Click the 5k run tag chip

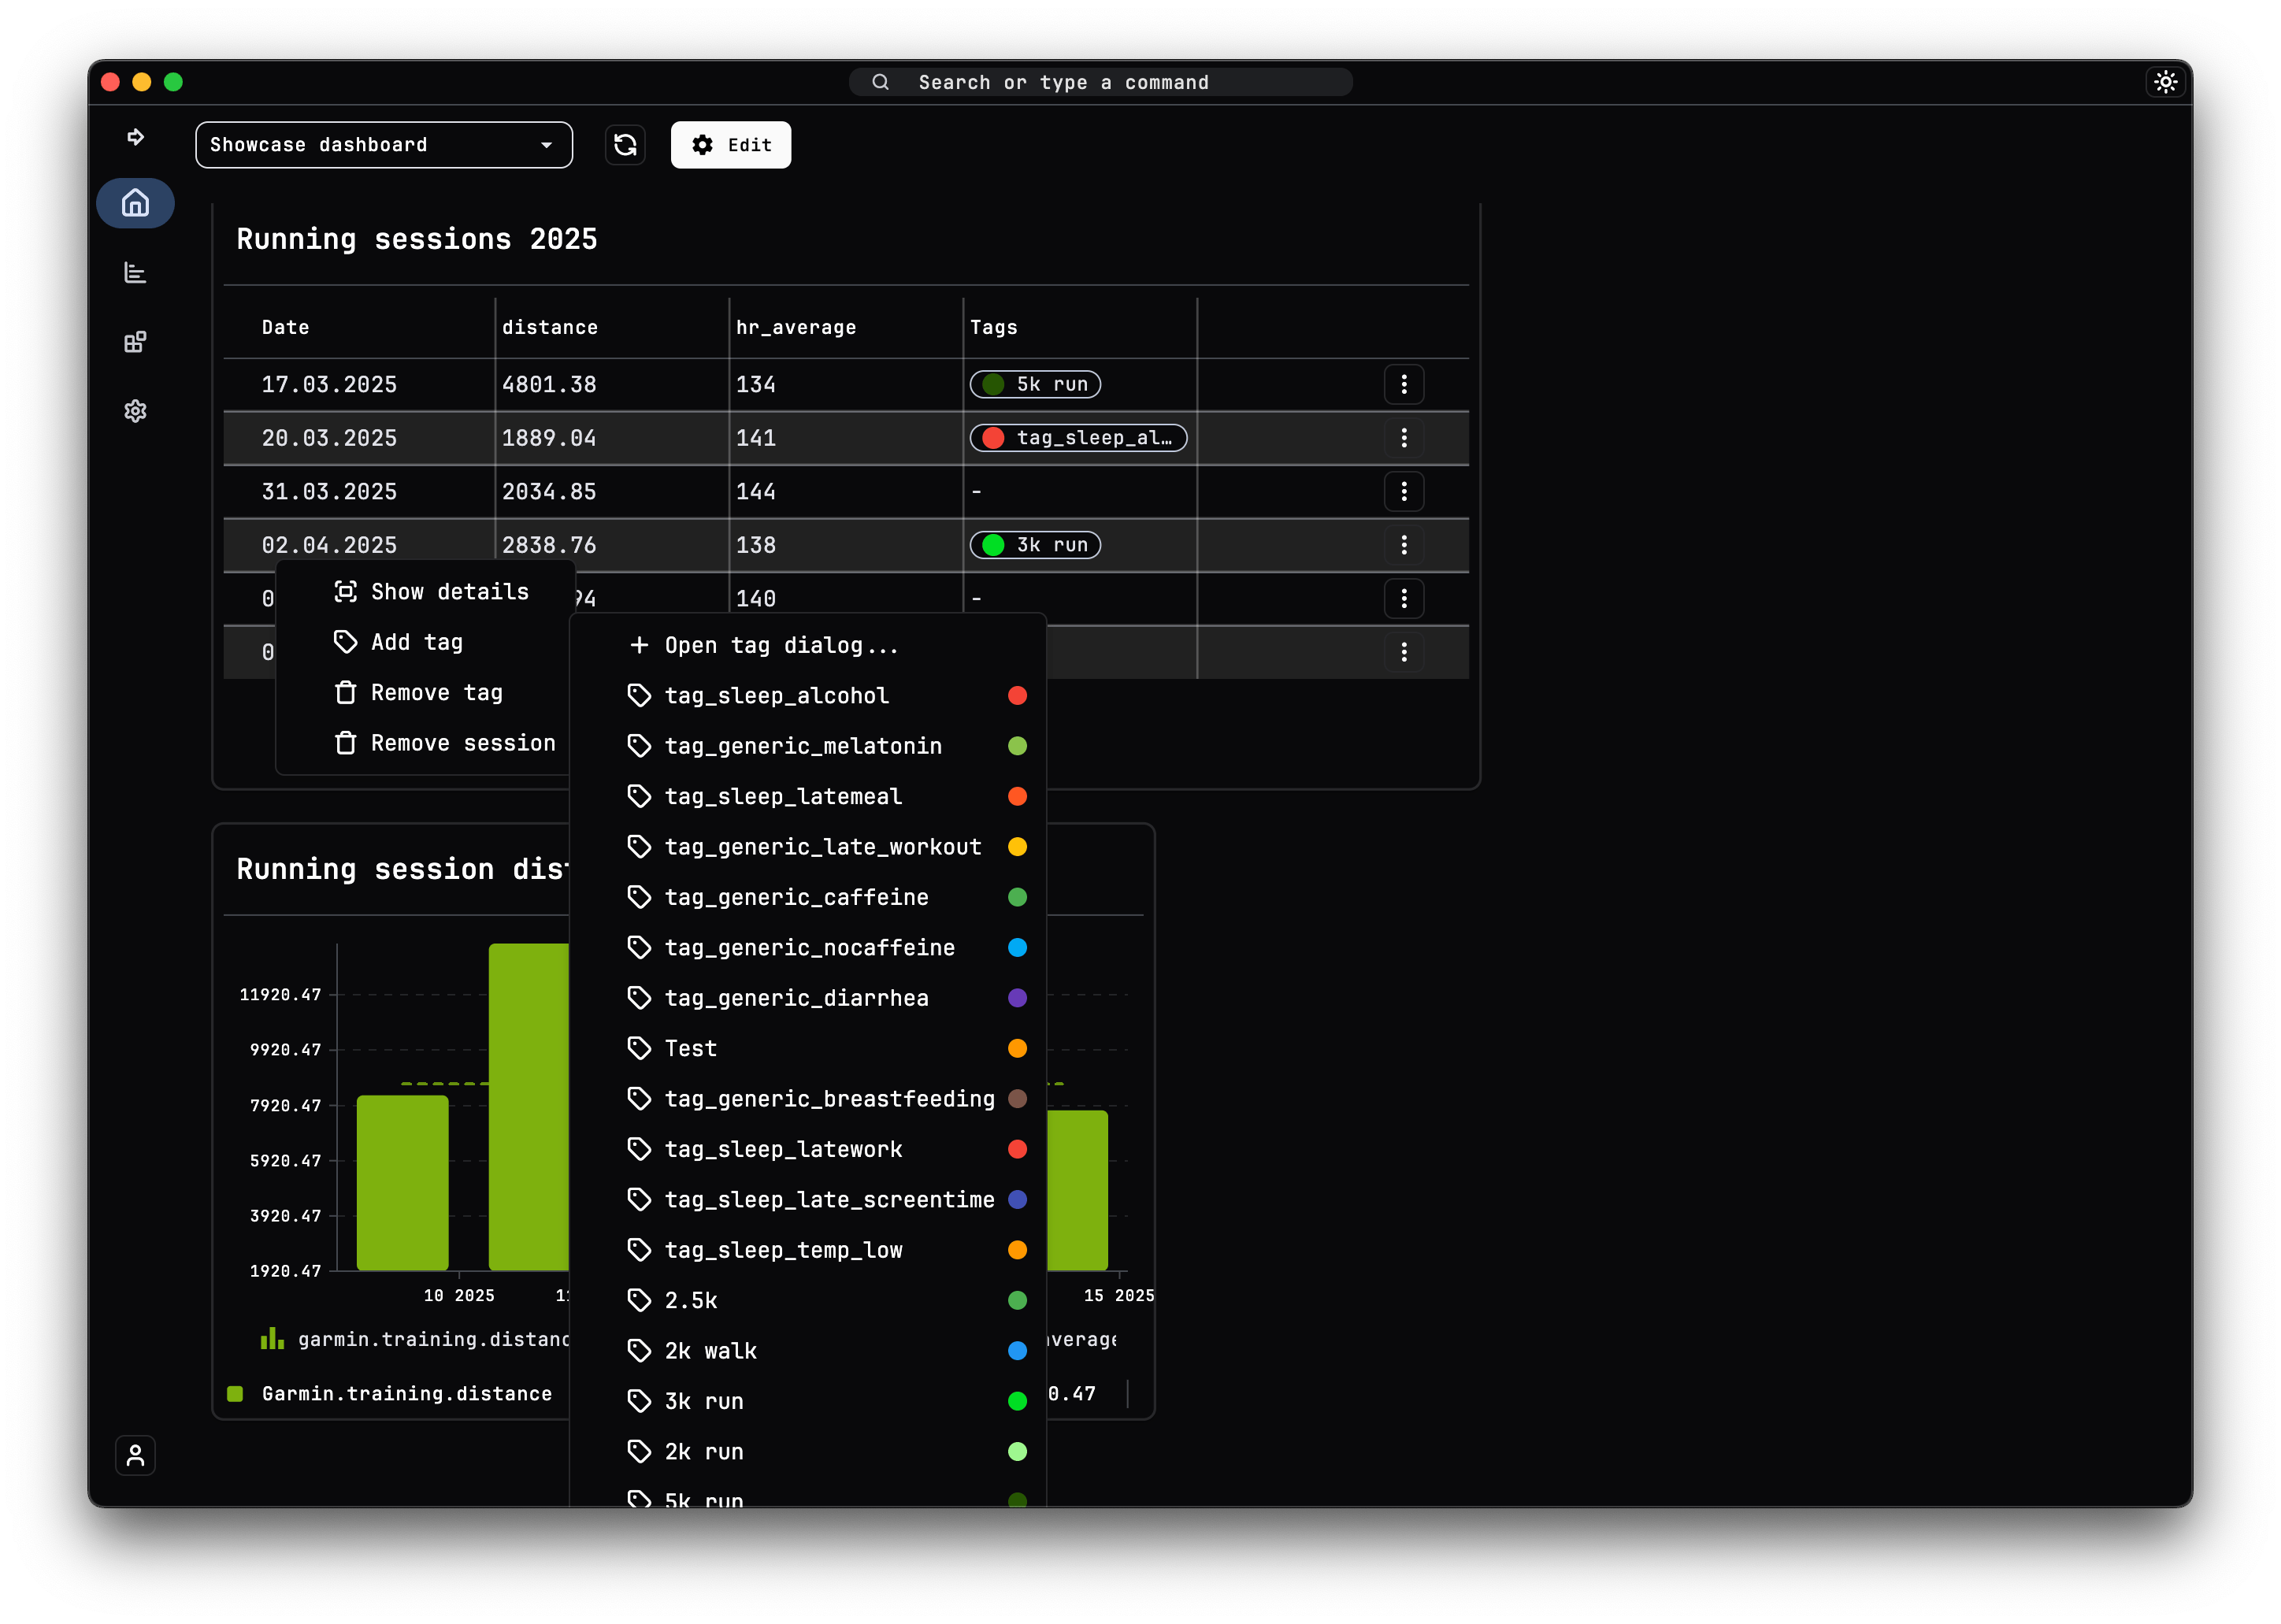click(x=1035, y=384)
